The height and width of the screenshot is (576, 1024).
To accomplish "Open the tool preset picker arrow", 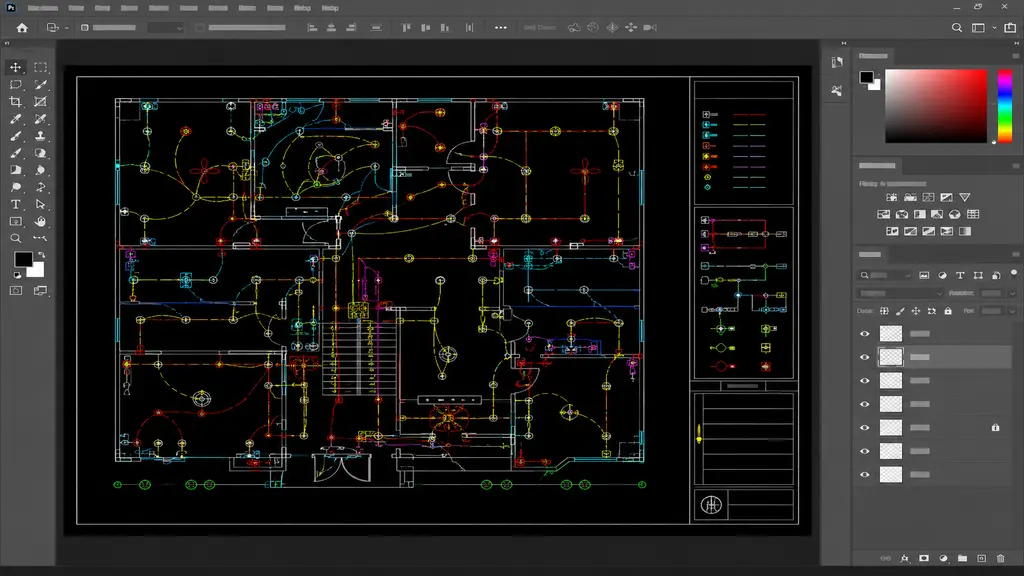I will point(67,28).
